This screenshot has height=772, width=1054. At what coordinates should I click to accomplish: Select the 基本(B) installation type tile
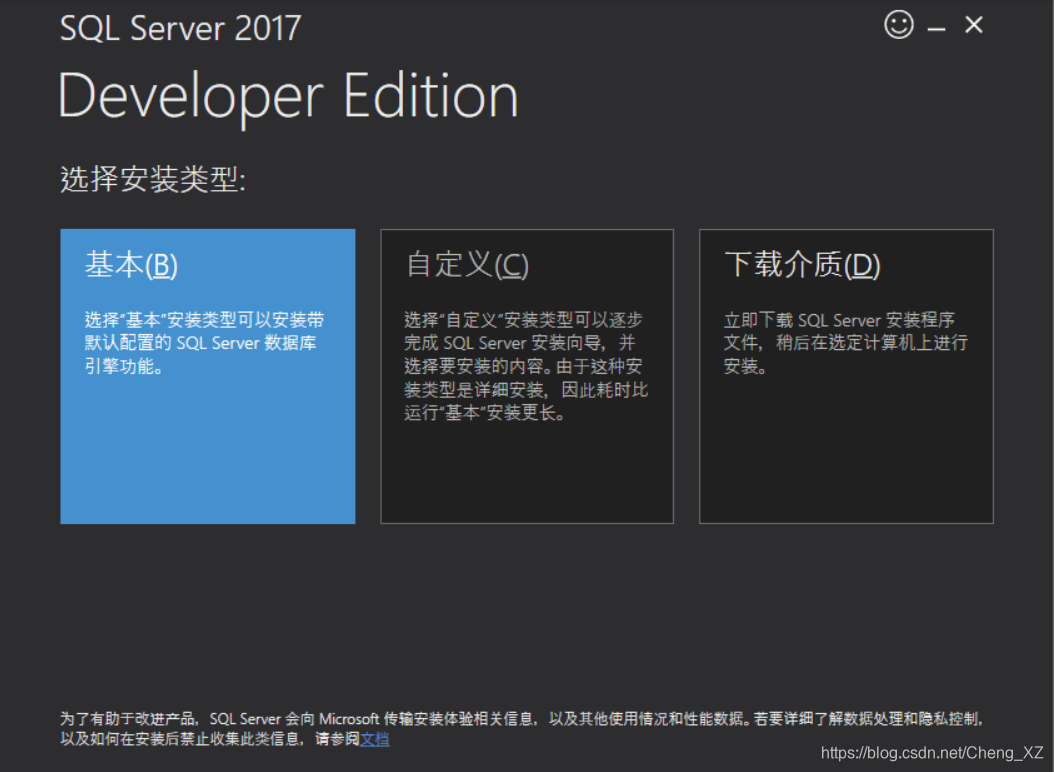pyautogui.click(x=208, y=376)
